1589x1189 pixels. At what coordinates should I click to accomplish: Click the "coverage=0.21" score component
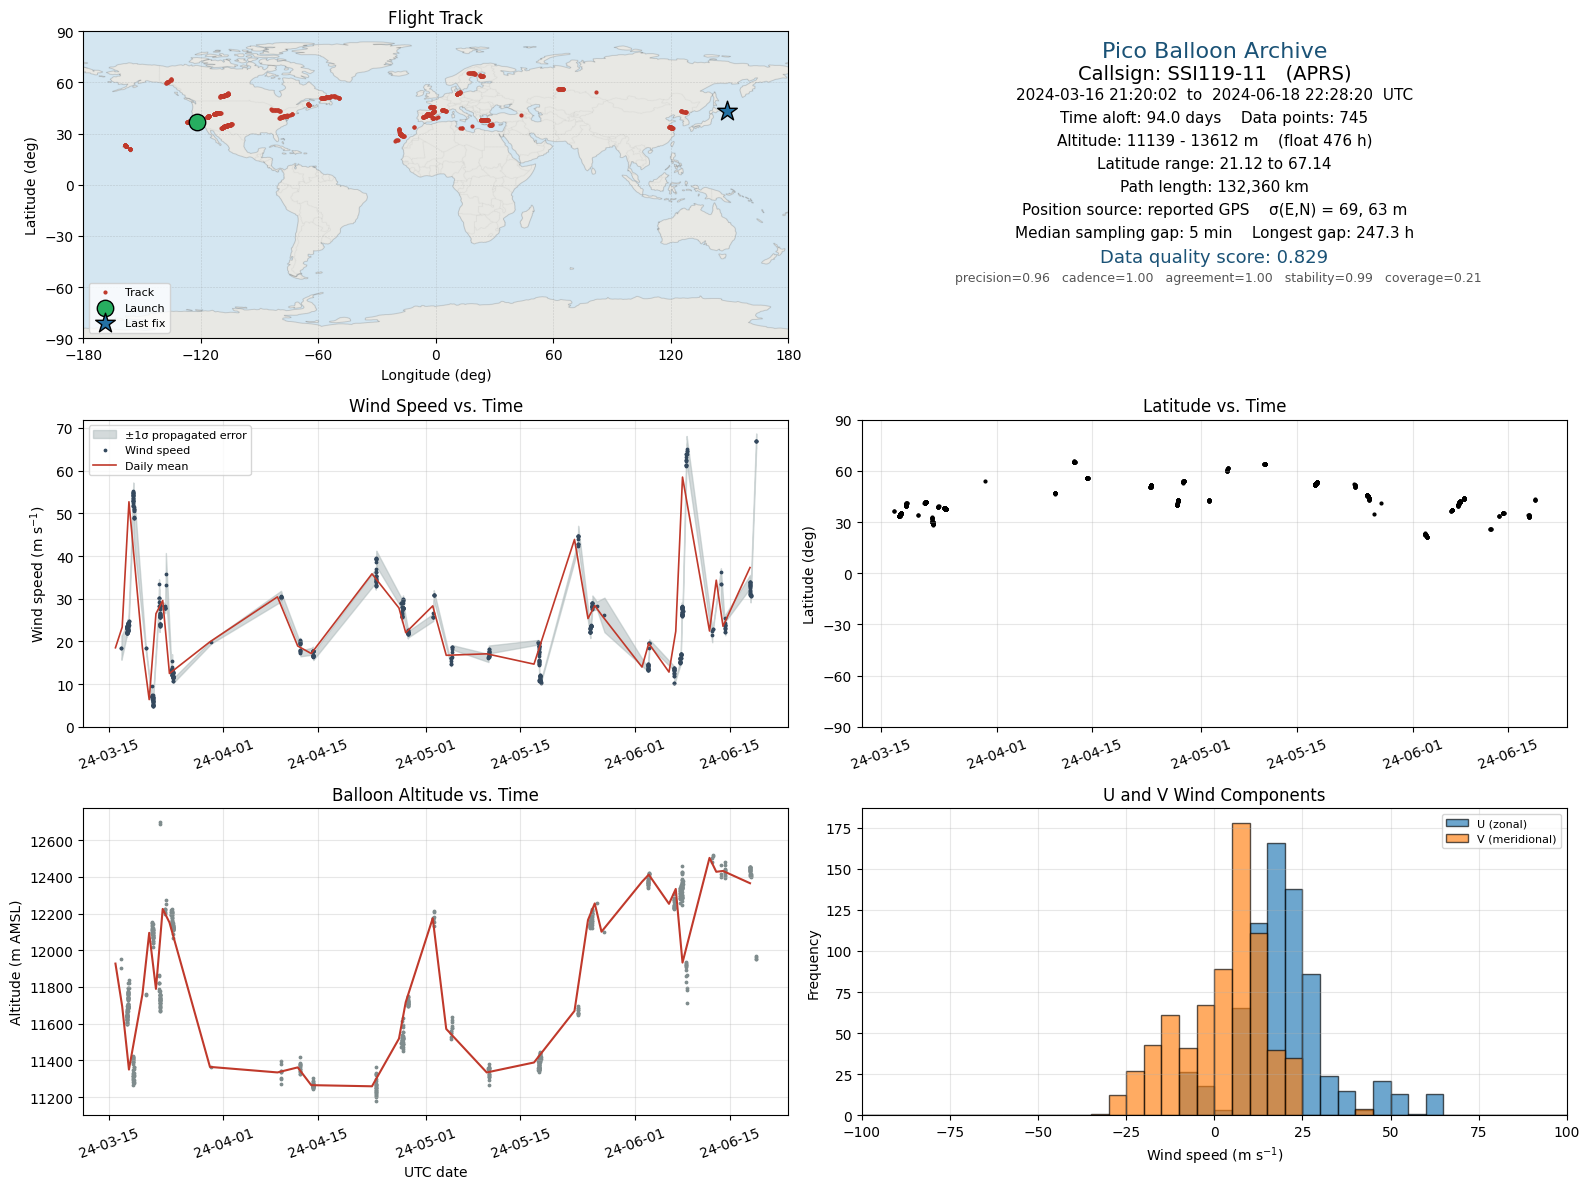click(x=1433, y=278)
